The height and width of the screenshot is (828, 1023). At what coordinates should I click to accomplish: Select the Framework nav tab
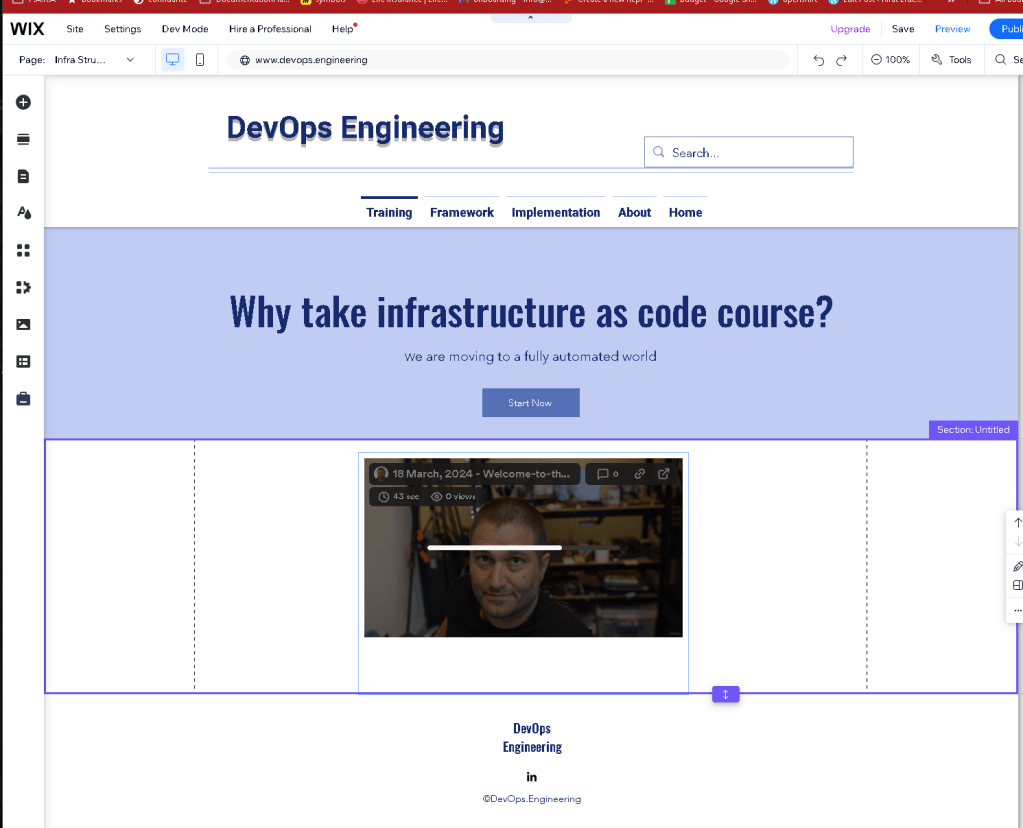[462, 212]
